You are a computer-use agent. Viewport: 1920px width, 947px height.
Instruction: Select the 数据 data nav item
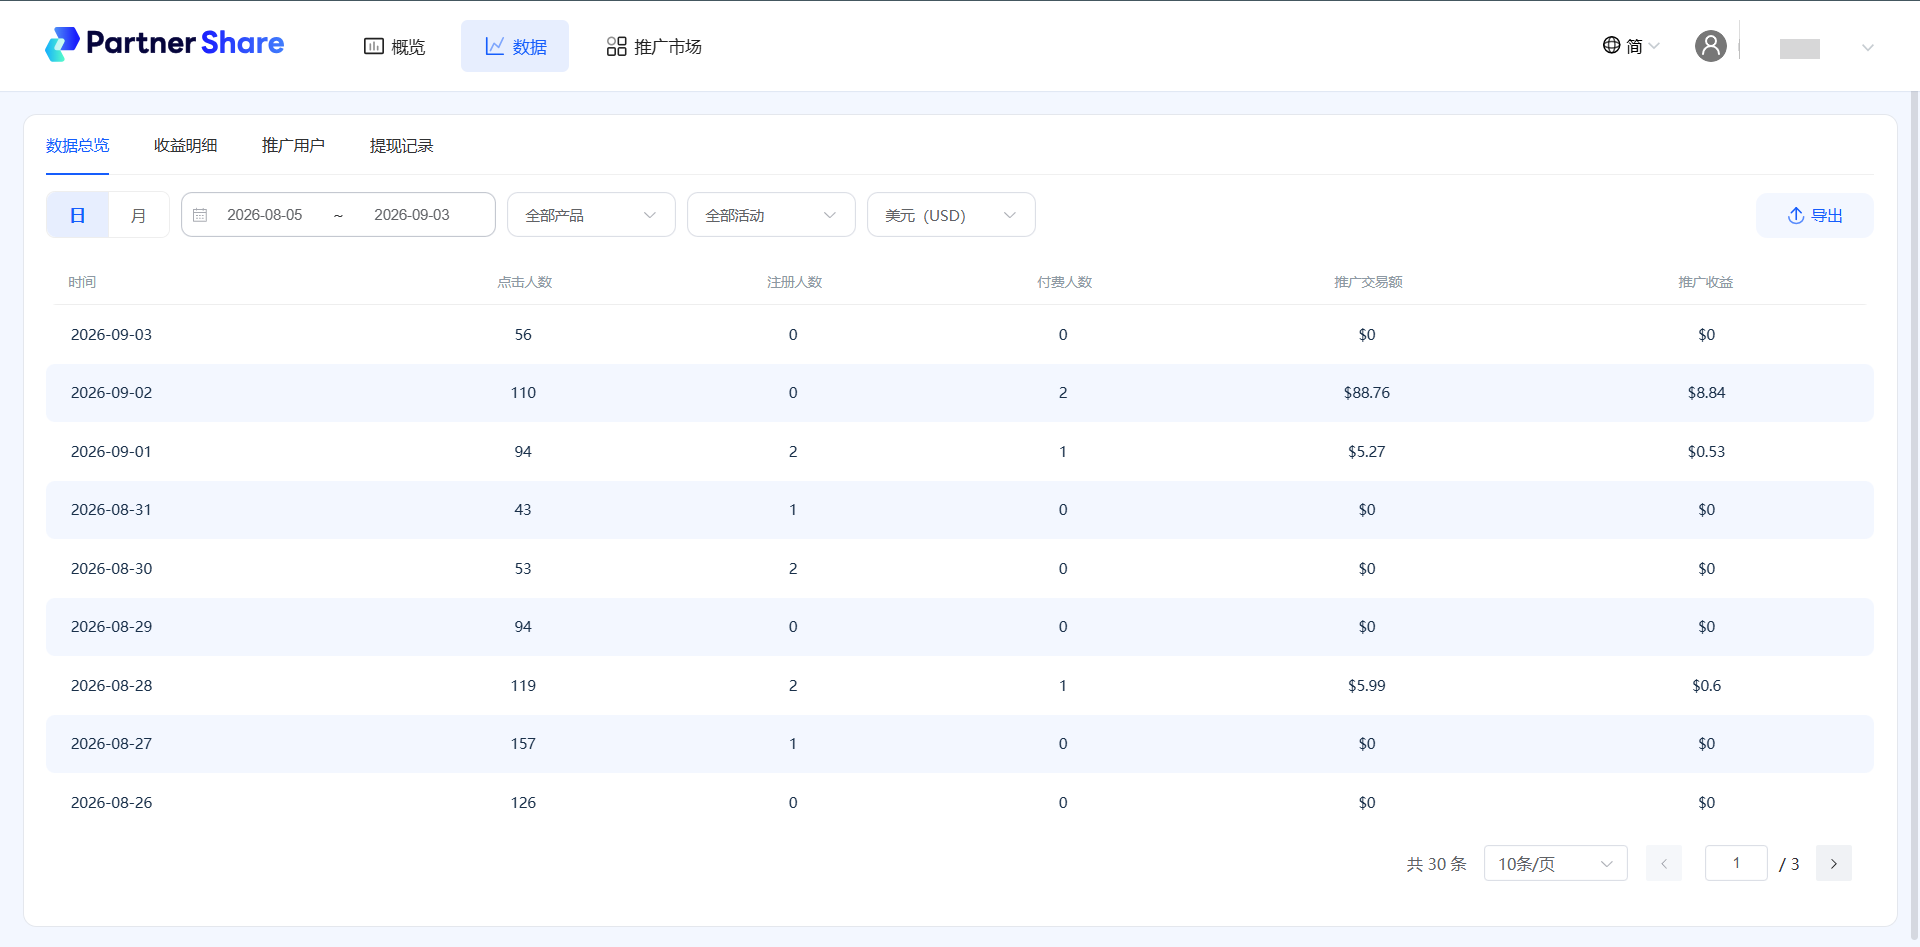tap(515, 46)
